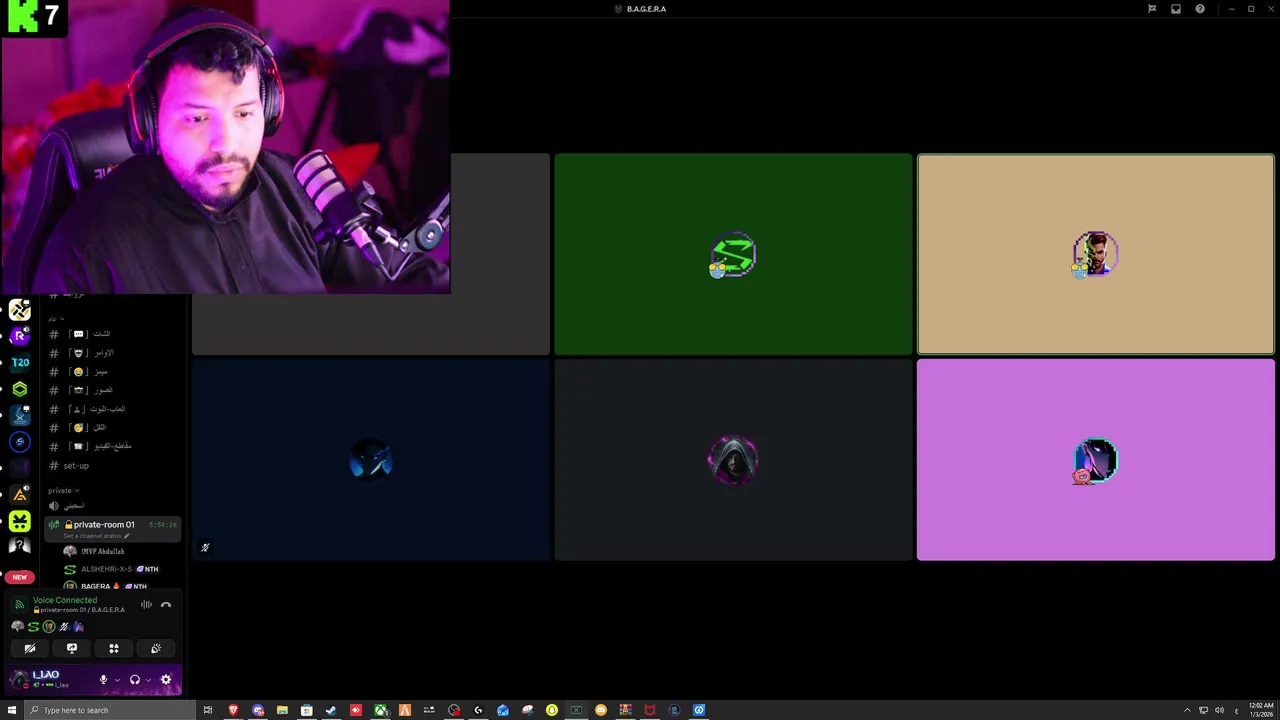The image size is (1280, 720).
Task: Open voice connection signal details icon
Action: coord(18,604)
